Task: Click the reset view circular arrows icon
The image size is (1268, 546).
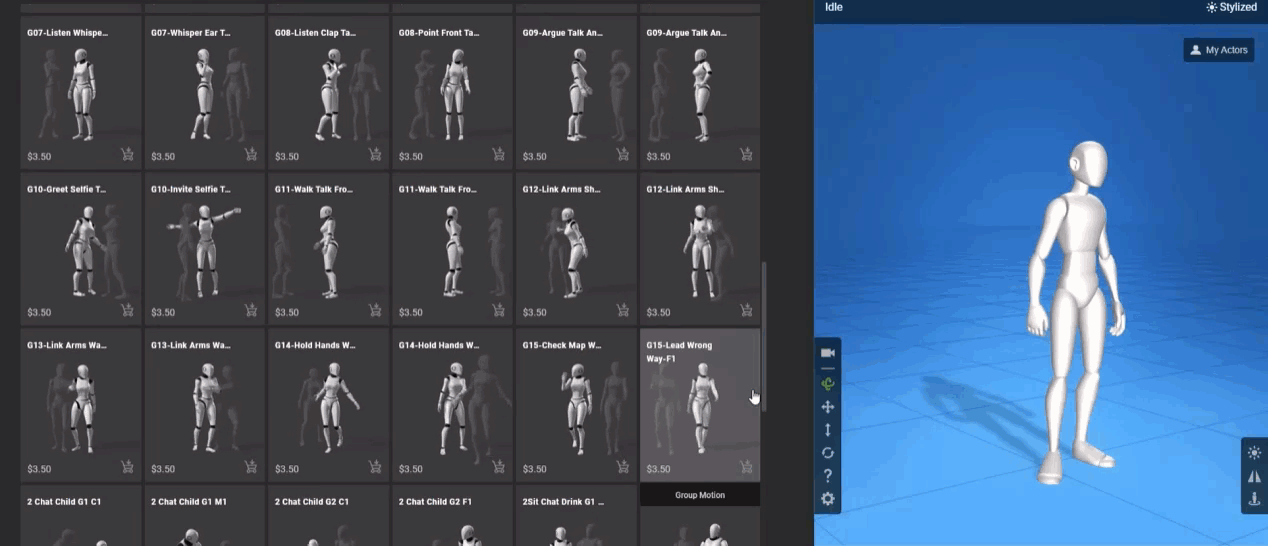Action: pyautogui.click(x=827, y=453)
